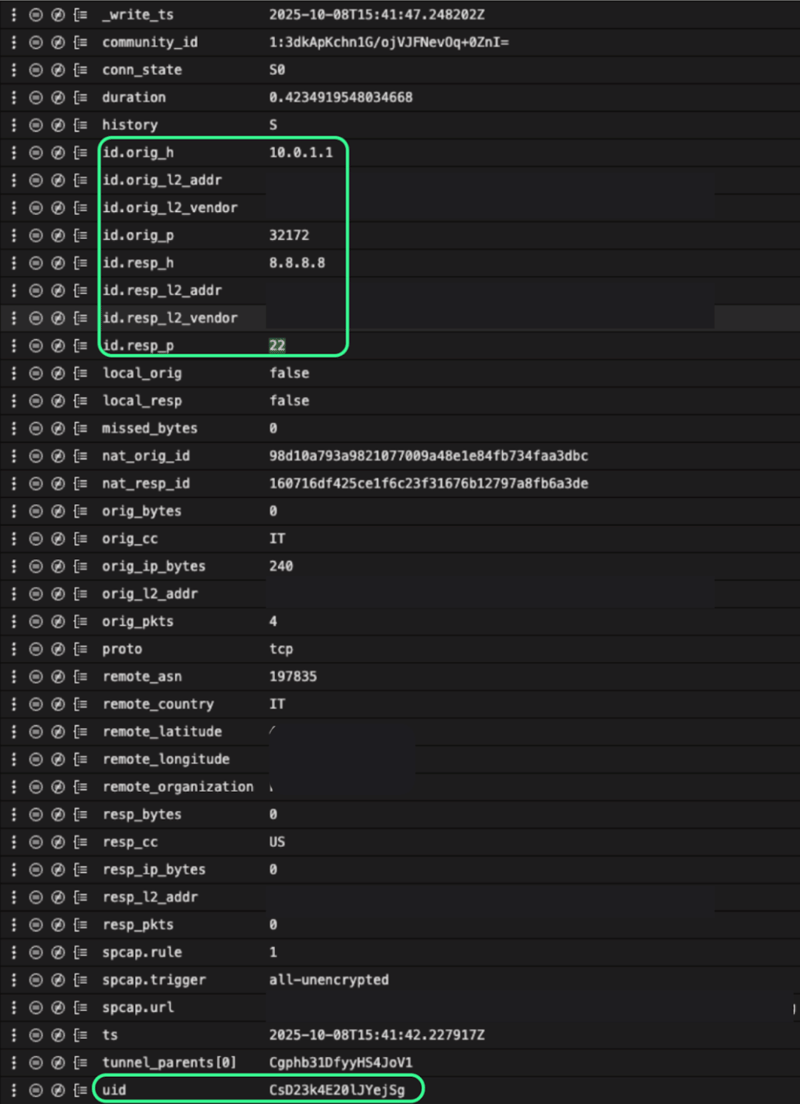The width and height of the screenshot is (800, 1104).
Task: Open the three-dot menu for ts row
Action: point(13,1035)
